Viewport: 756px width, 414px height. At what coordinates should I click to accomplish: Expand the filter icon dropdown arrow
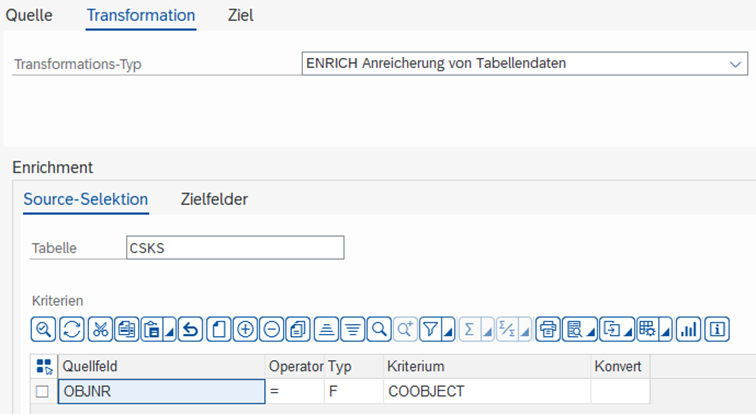point(449,331)
